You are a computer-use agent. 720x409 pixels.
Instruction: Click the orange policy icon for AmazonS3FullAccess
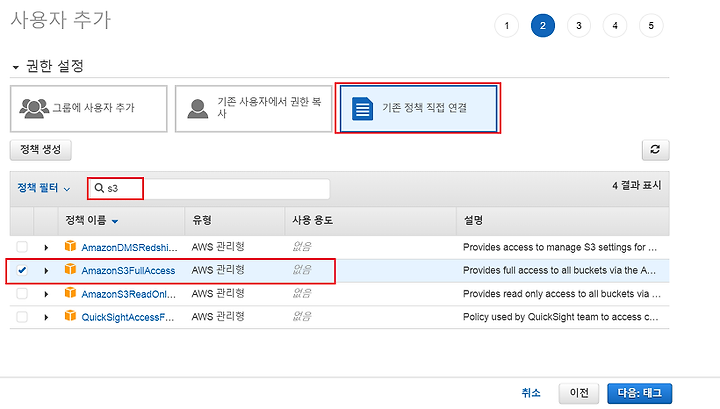tap(70, 269)
